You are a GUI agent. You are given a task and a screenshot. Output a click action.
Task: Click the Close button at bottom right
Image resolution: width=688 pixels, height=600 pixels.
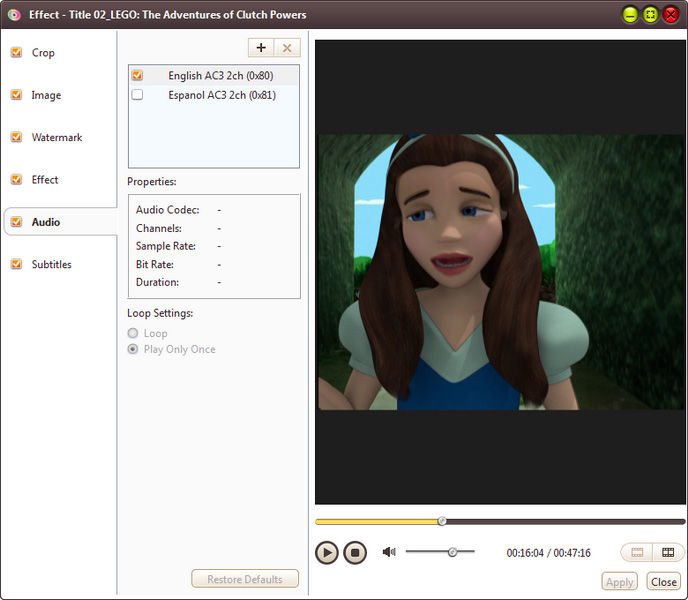(663, 582)
